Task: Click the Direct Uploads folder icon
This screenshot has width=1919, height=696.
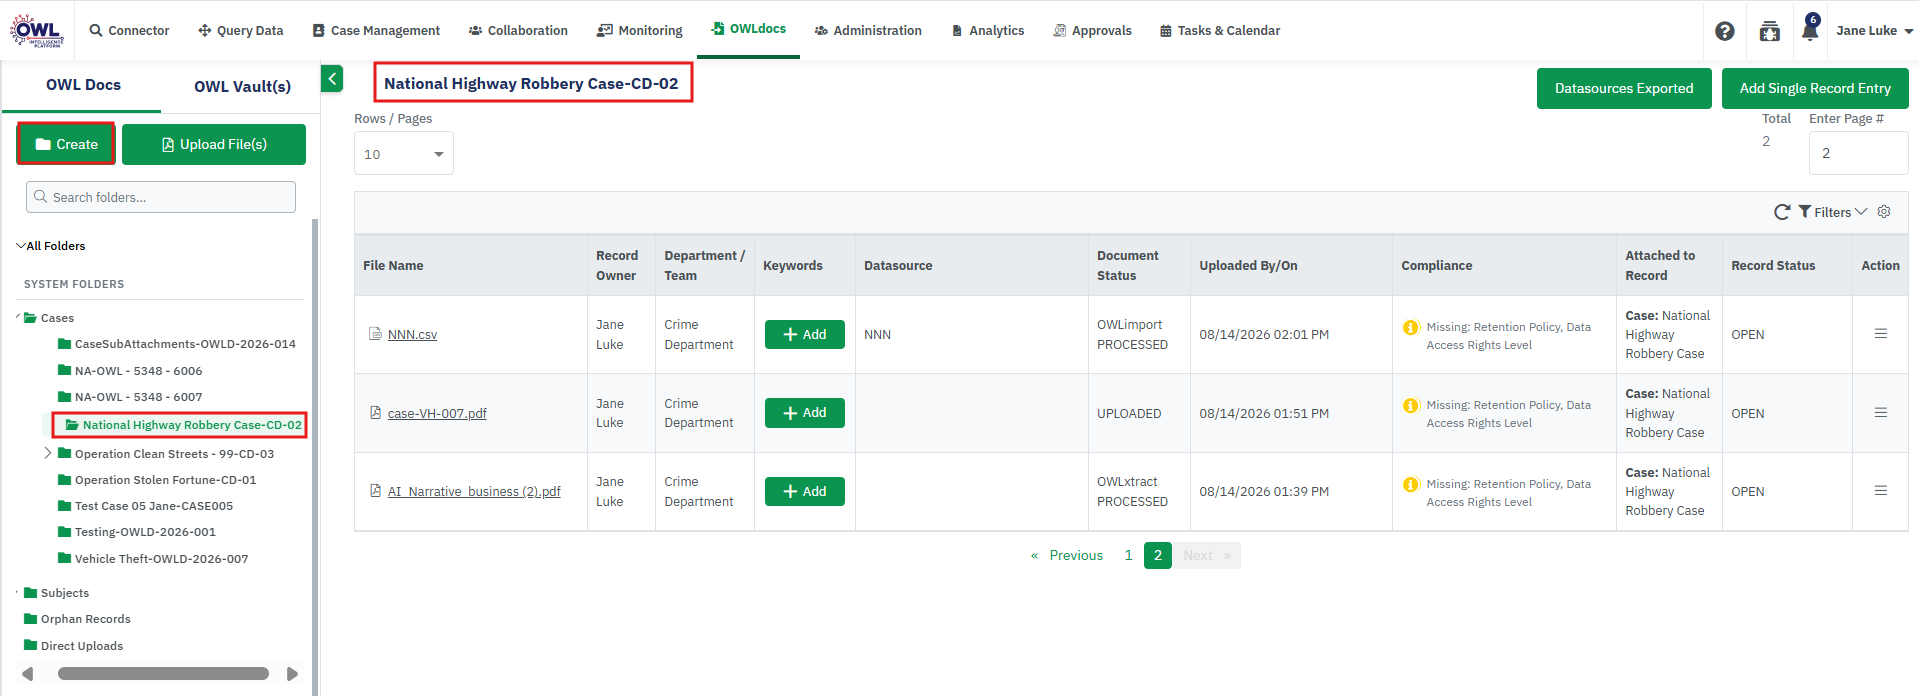Action: [30, 645]
